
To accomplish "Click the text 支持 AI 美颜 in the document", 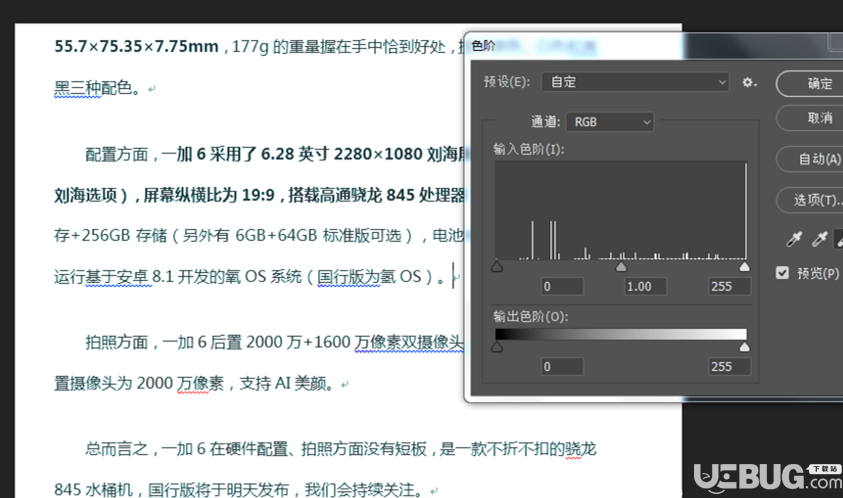I will click(282, 383).
